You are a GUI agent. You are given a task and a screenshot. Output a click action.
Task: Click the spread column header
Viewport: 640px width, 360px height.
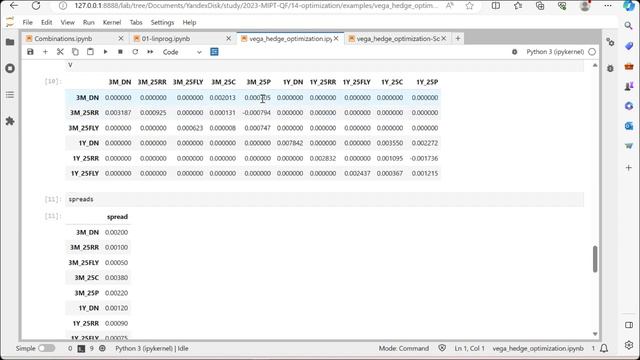tap(117, 217)
